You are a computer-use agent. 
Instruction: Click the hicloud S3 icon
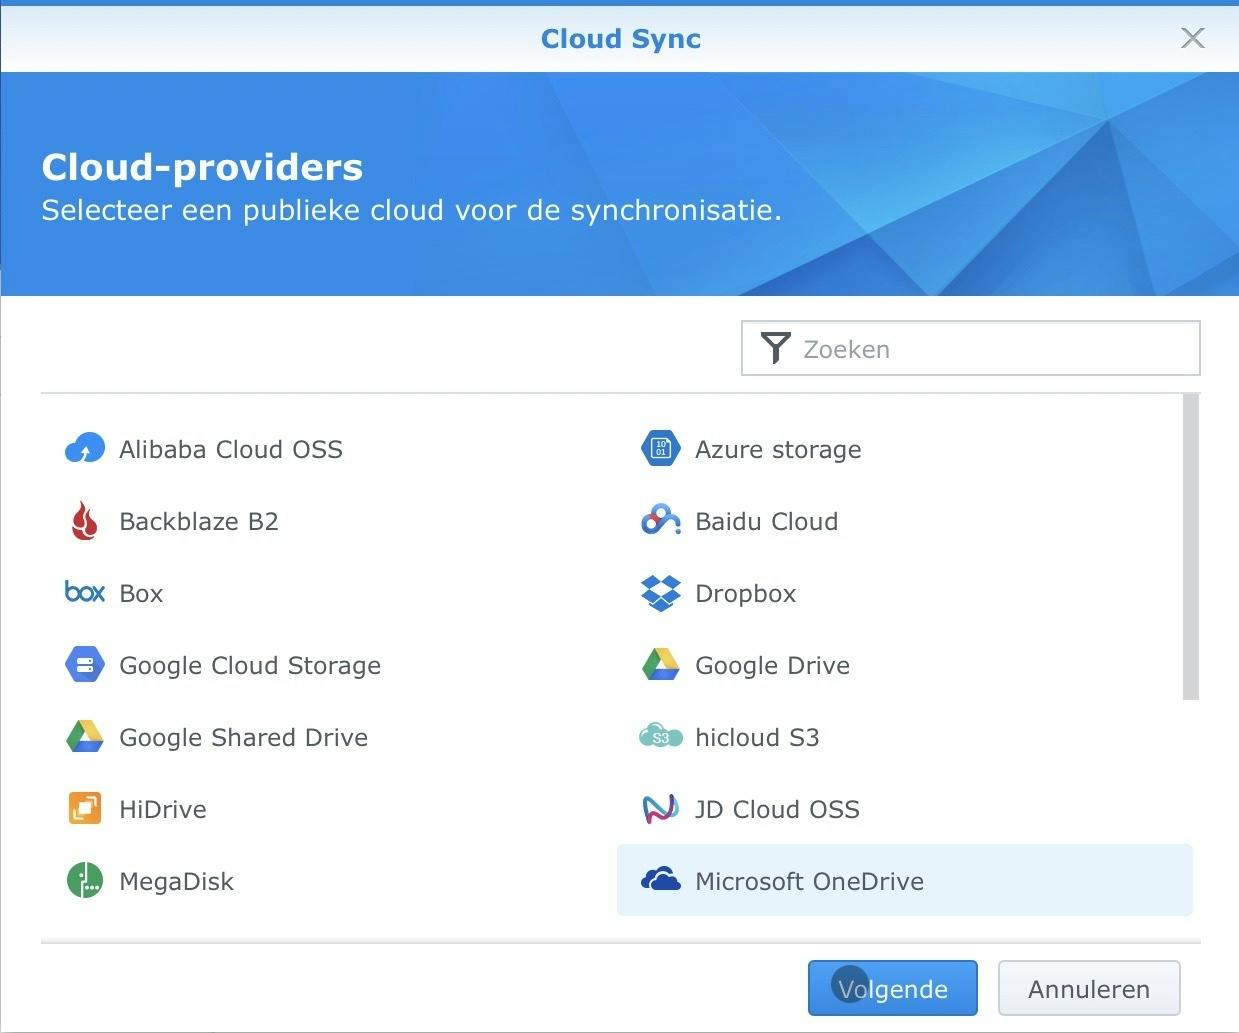(x=660, y=737)
